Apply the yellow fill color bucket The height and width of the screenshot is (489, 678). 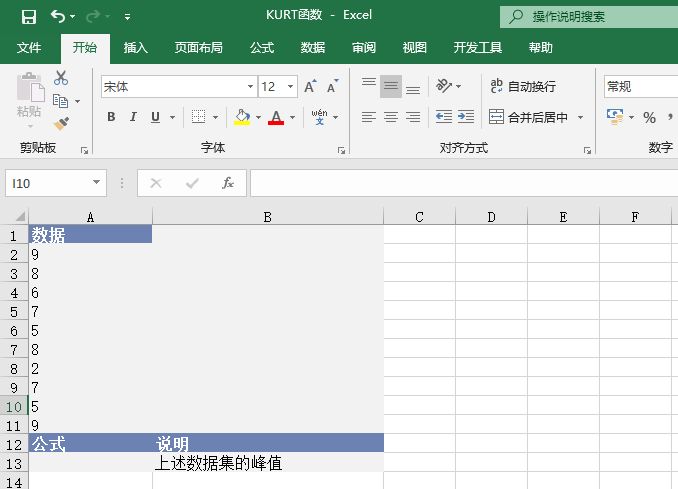pos(242,117)
